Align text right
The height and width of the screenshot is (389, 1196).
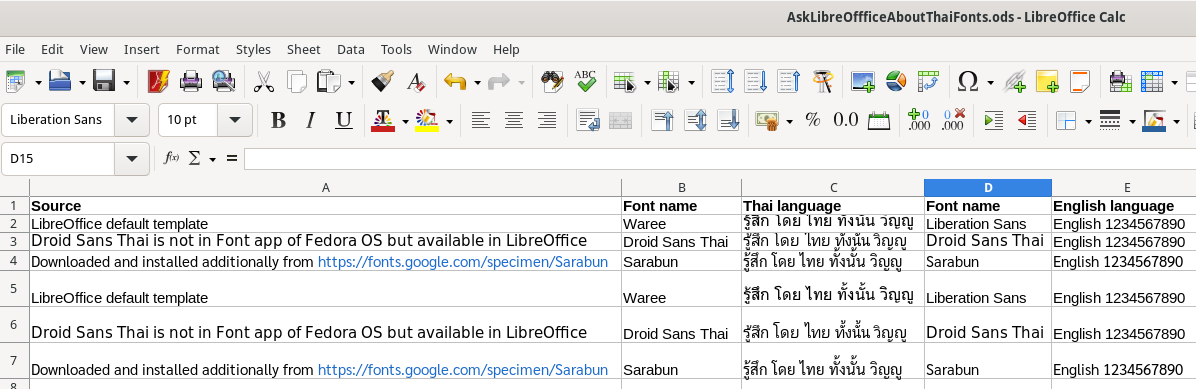[x=547, y=120]
